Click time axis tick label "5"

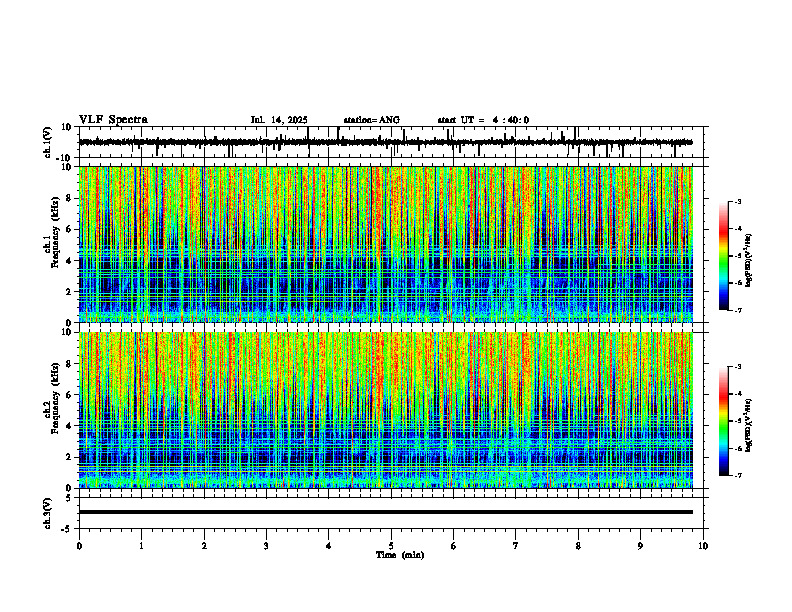pos(391,546)
